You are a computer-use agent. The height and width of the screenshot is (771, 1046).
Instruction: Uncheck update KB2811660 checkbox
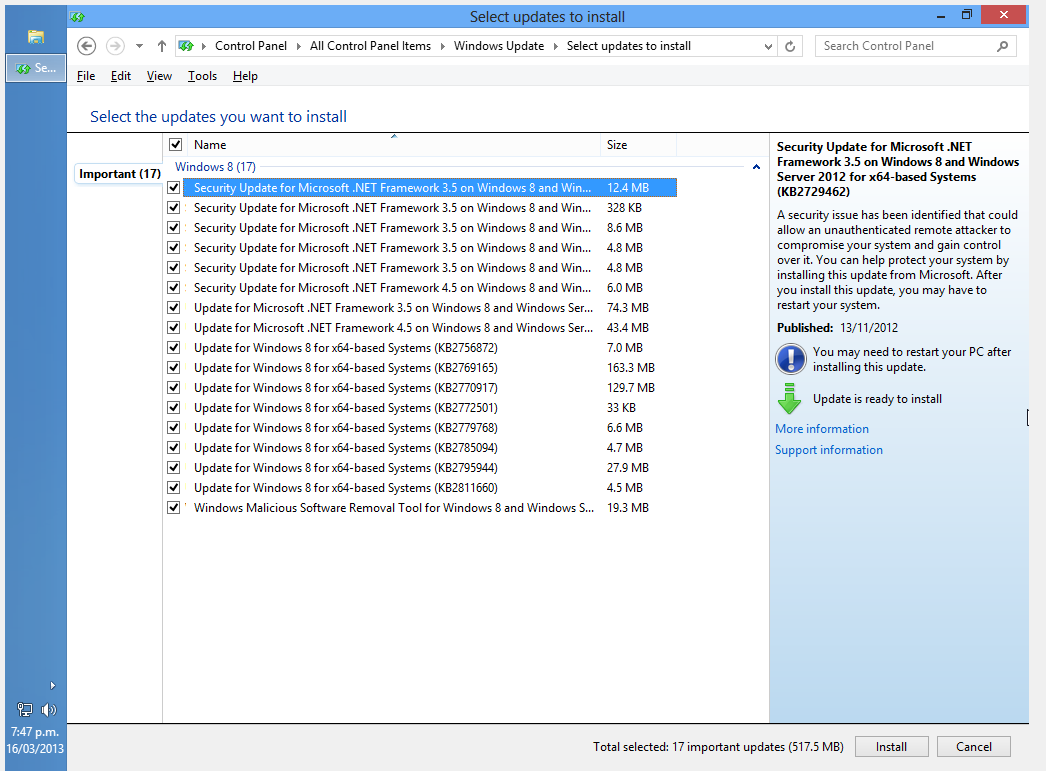click(173, 488)
